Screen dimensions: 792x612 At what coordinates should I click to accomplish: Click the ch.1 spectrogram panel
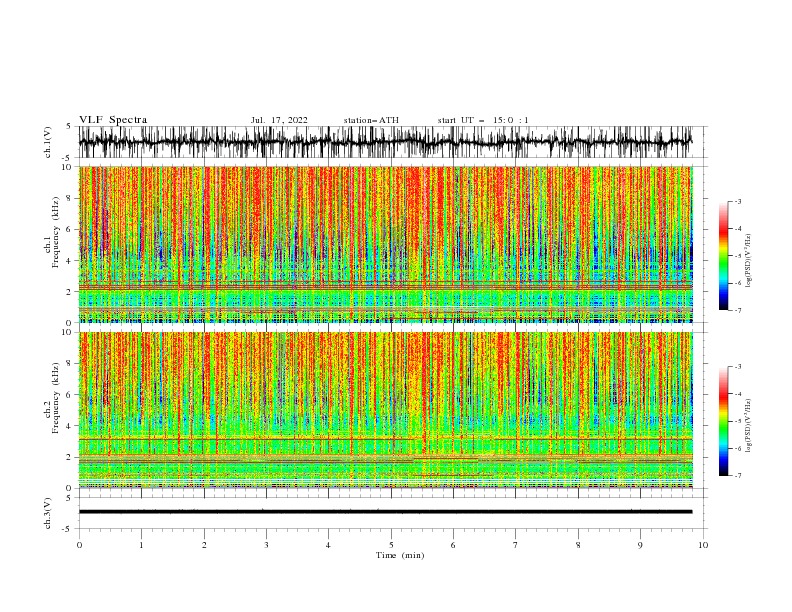tap(385, 244)
